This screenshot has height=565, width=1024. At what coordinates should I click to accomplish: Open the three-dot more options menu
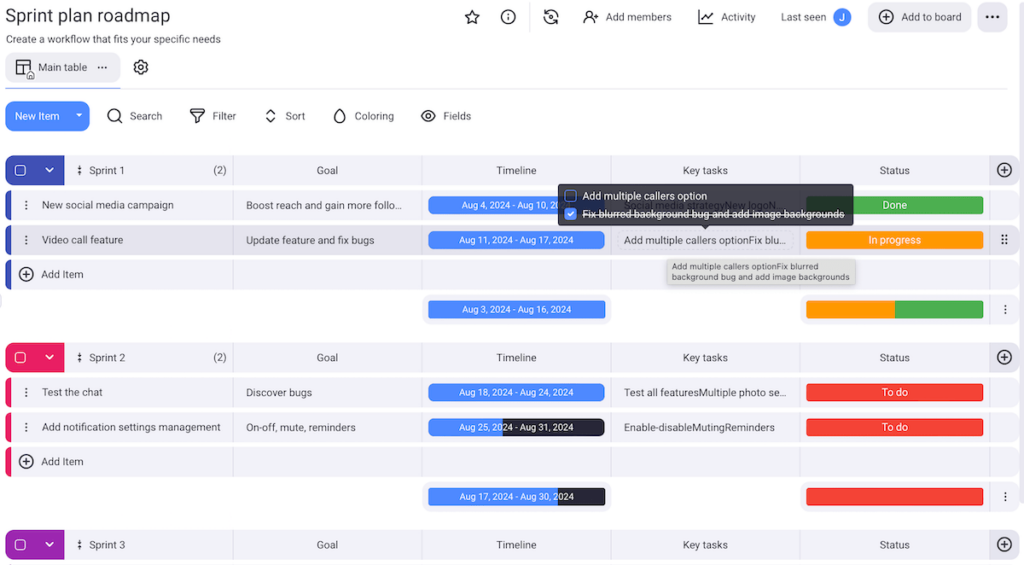click(991, 17)
